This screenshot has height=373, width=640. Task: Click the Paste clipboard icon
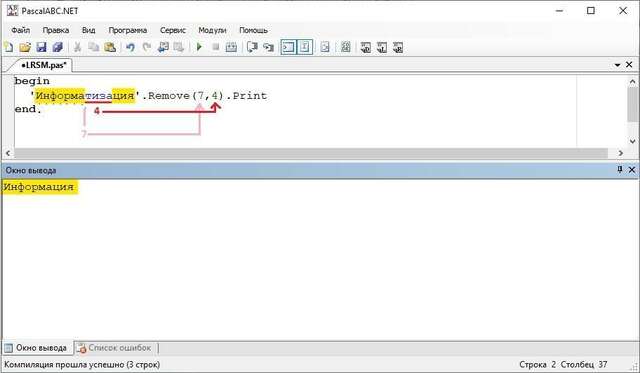[110, 47]
